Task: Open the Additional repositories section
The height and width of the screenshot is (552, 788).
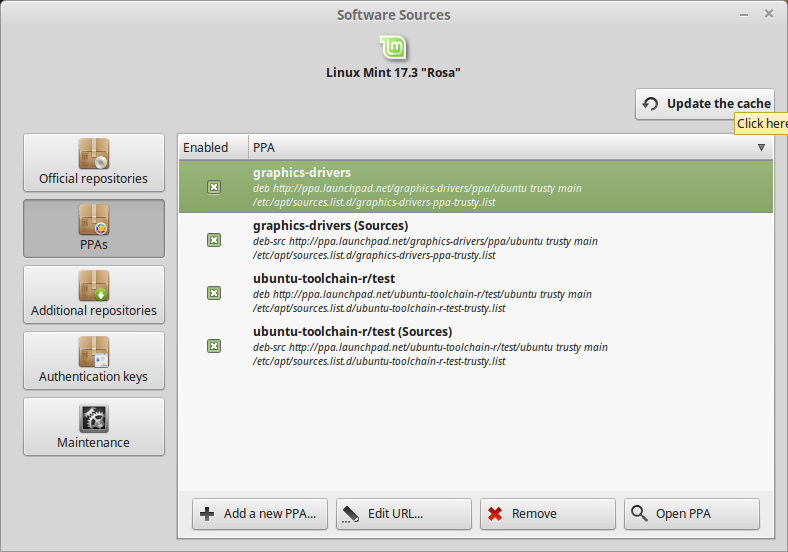Action: pyautogui.click(x=94, y=295)
